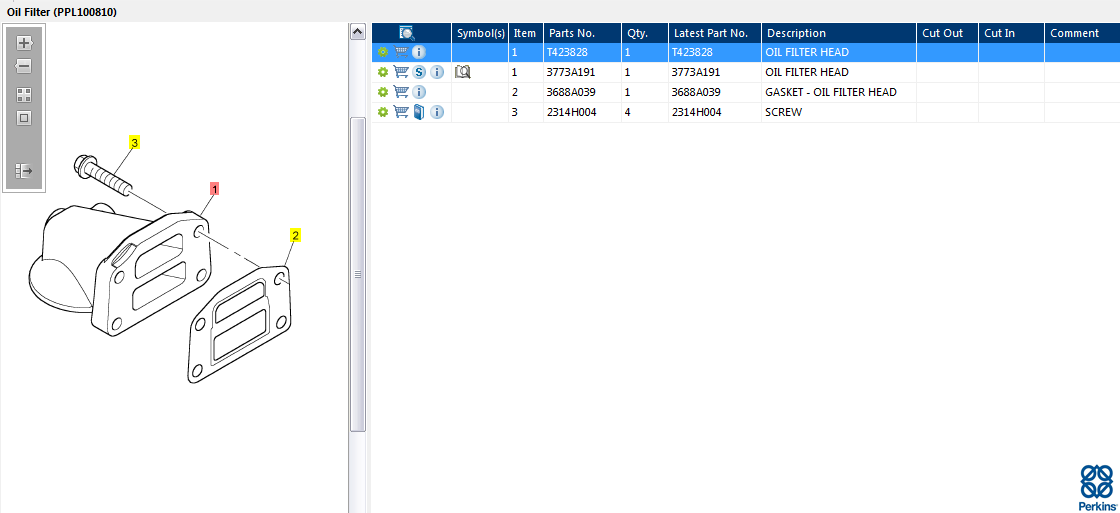Click the Cut In column header
Screen dimensions: 1120x513
point(1011,33)
